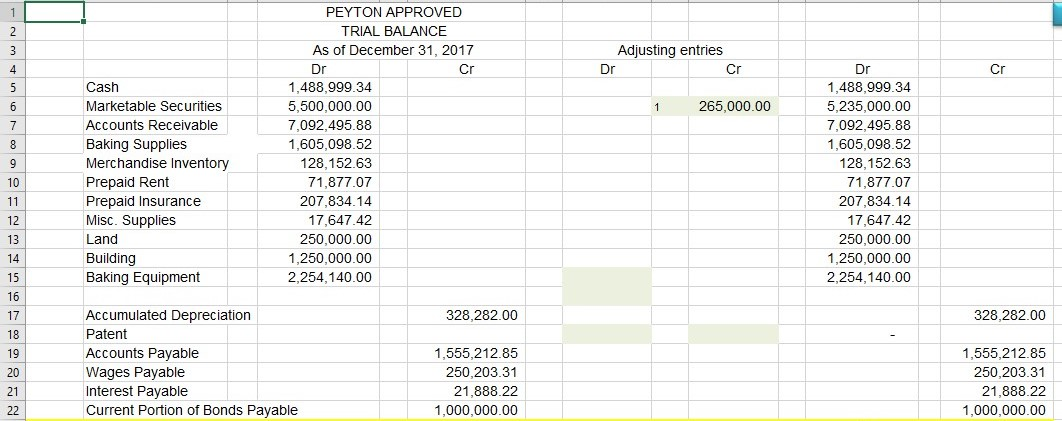The image size is (1062, 421).
Task: Click the 7,092,495.88 trial balance debit
Action: [330, 125]
